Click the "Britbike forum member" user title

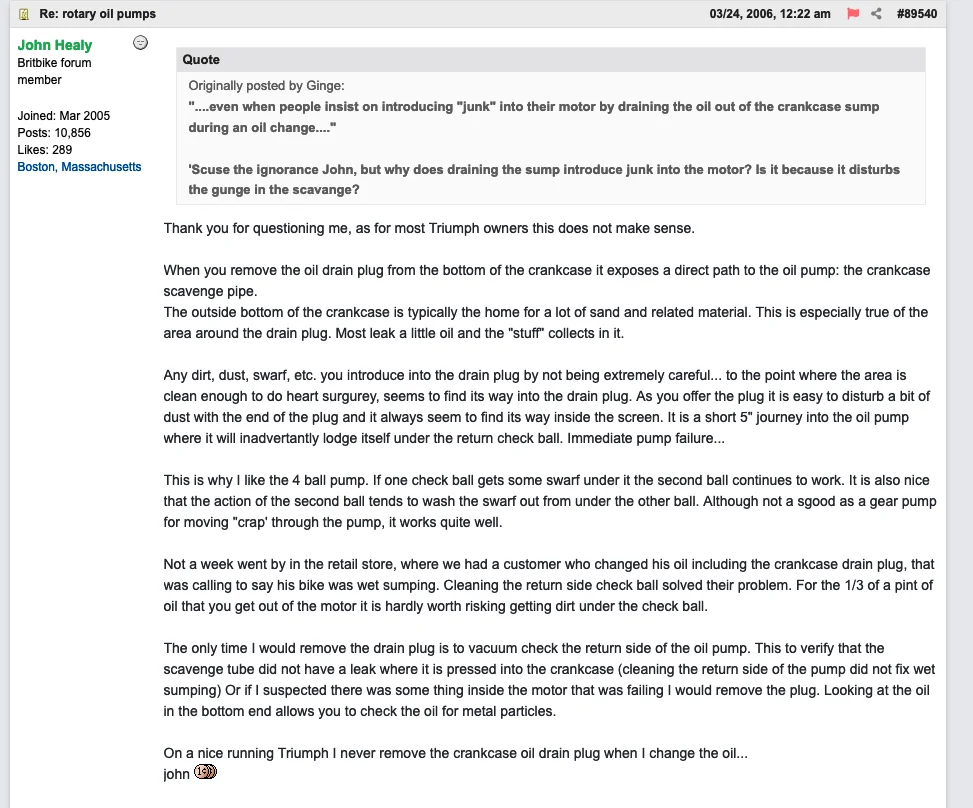point(54,71)
